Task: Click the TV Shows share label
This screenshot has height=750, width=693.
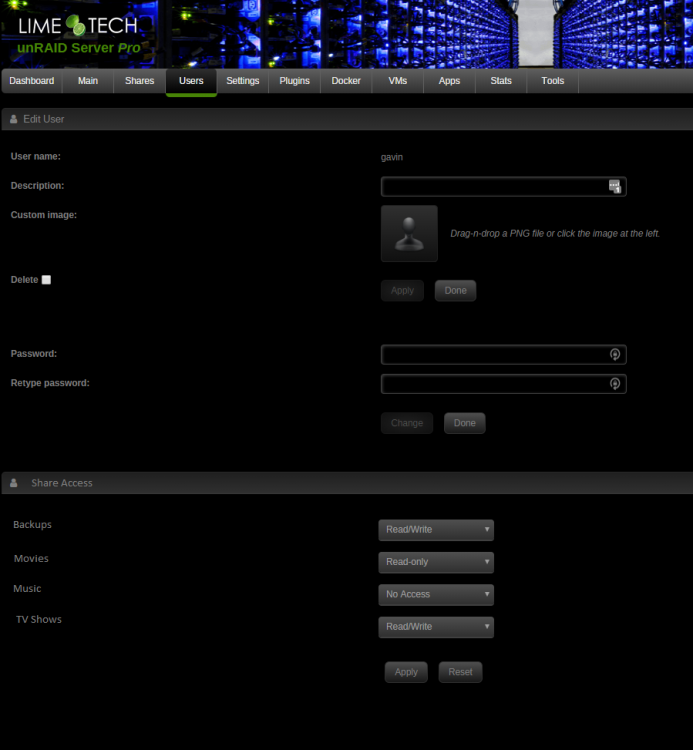Action: [x=39, y=619]
